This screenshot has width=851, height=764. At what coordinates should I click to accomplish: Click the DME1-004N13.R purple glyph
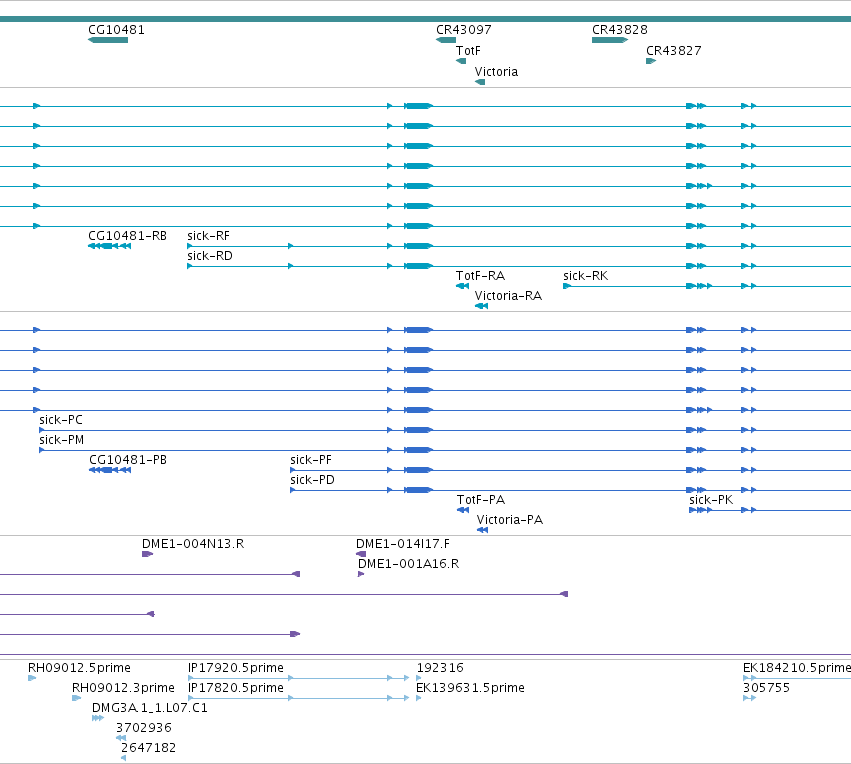pos(147,554)
